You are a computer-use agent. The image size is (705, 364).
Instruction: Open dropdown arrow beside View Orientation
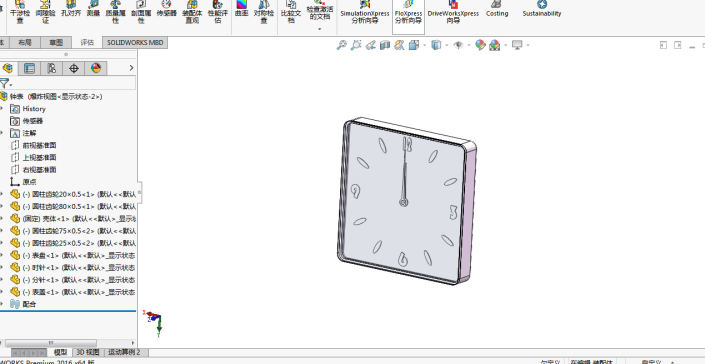pyautogui.click(x=424, y=45)
